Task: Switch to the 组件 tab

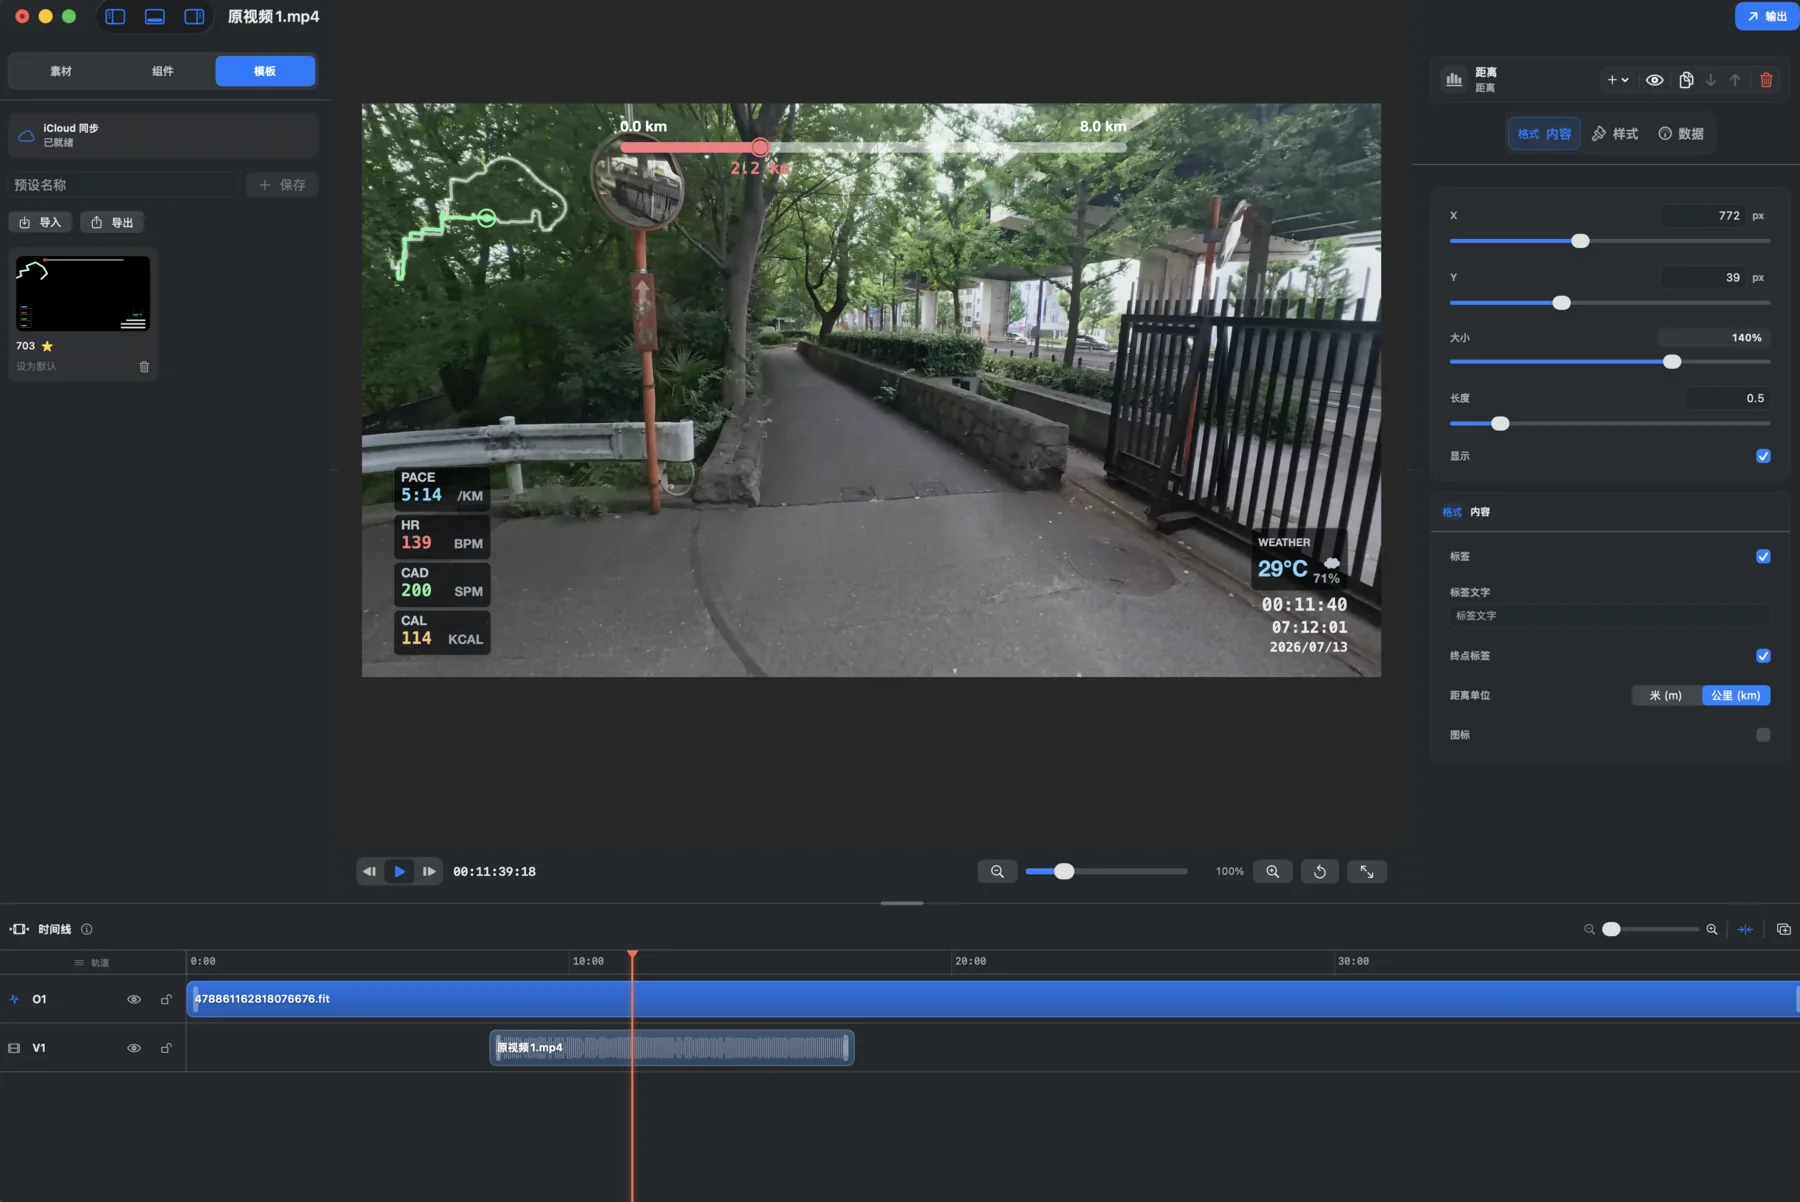Action: (x=163, y=71)
